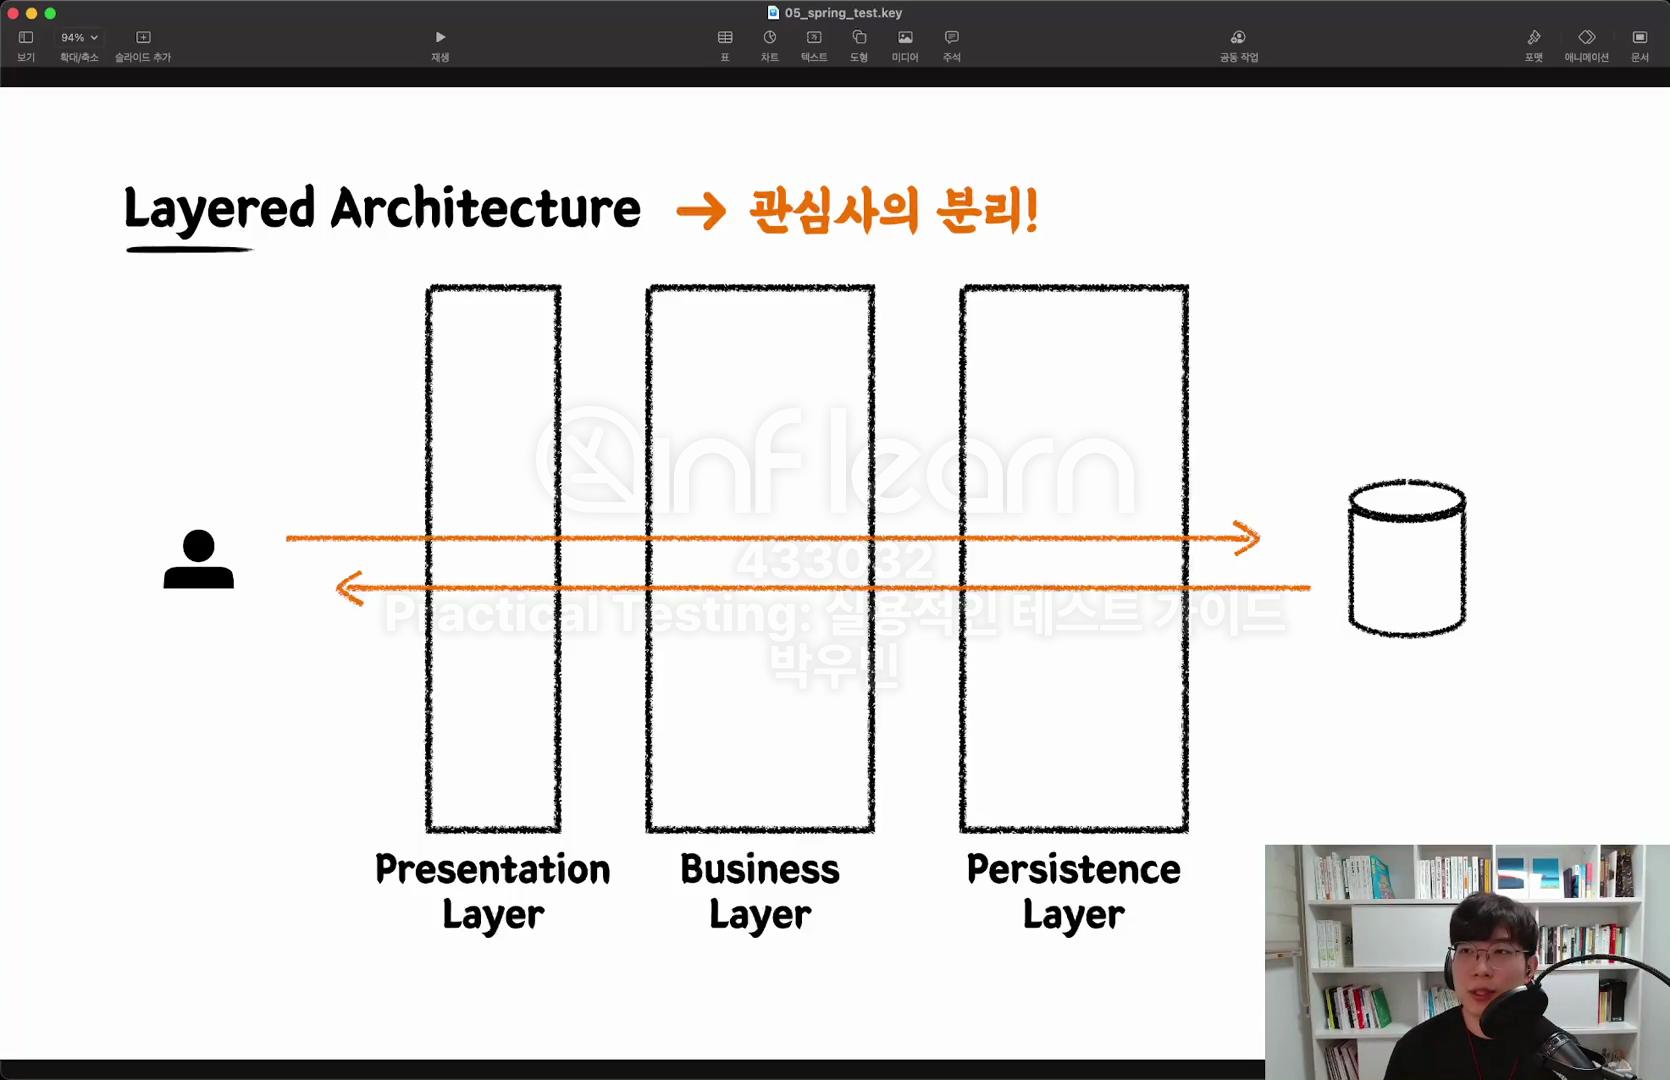Viewport: 1670px width, 1080px height.
Task: Toggle the 애니메이션 animate inspector
Action: coord(1587,45)
